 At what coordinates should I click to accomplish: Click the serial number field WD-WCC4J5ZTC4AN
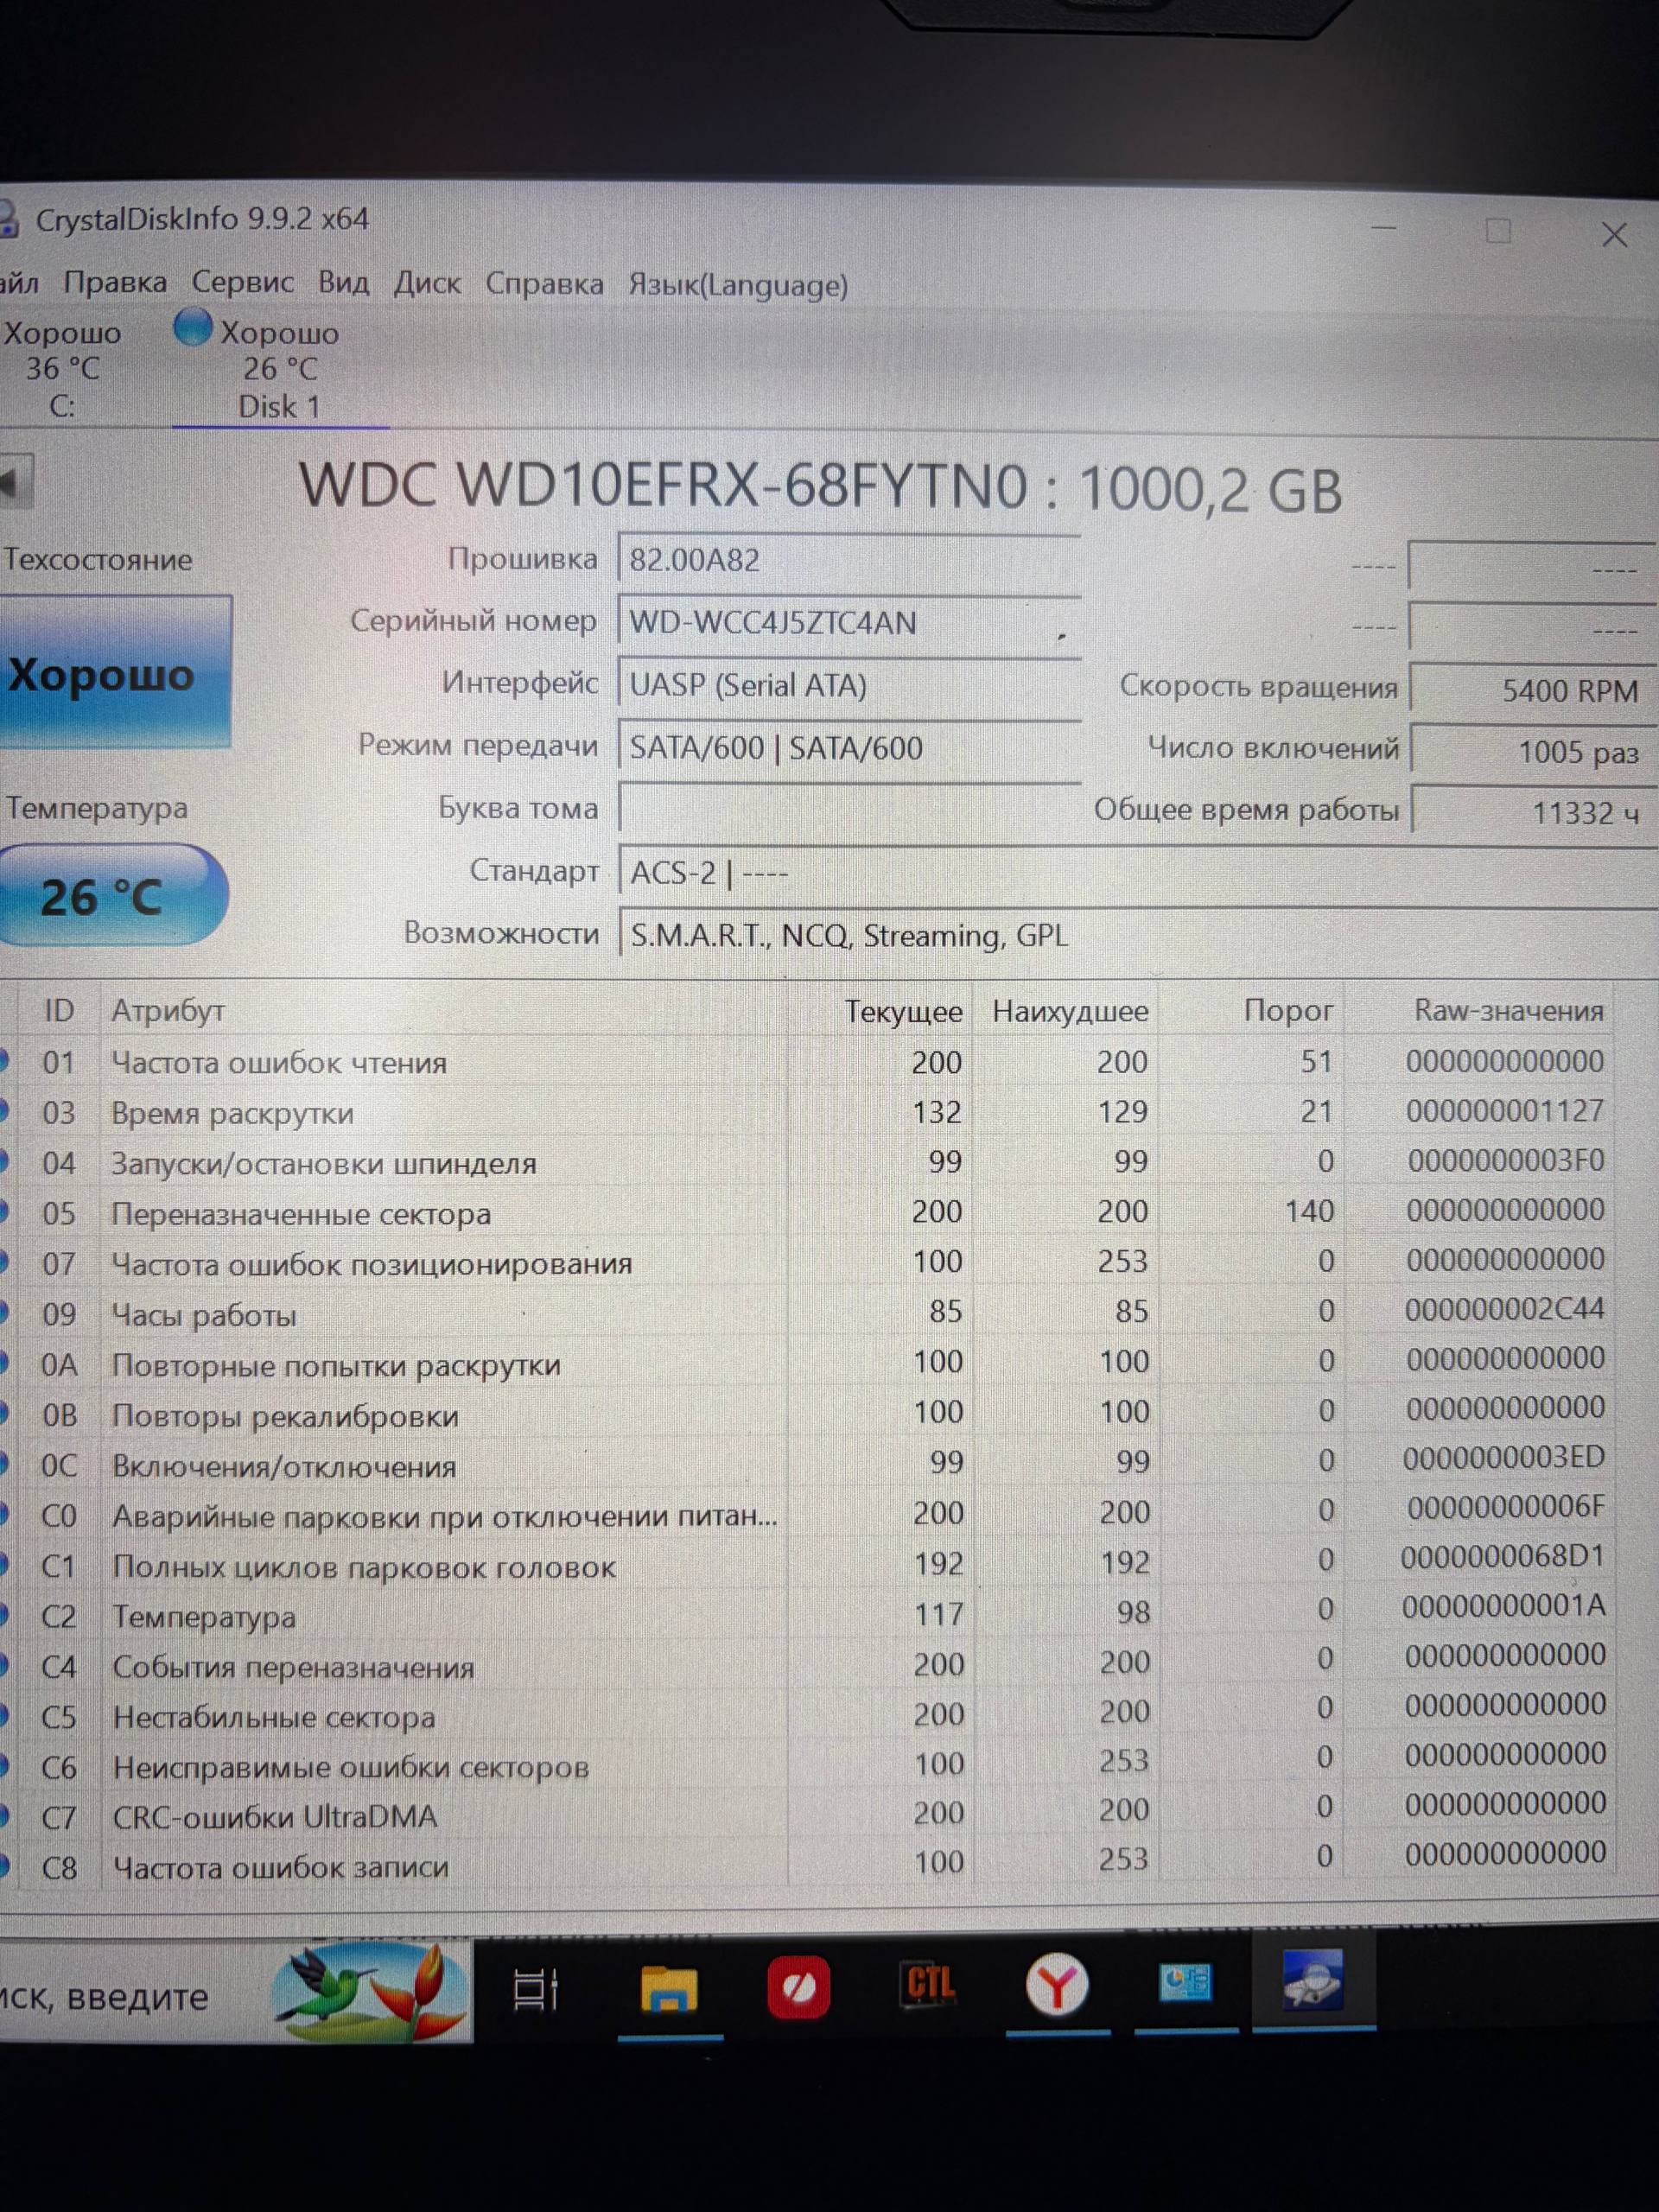point(849,623)
